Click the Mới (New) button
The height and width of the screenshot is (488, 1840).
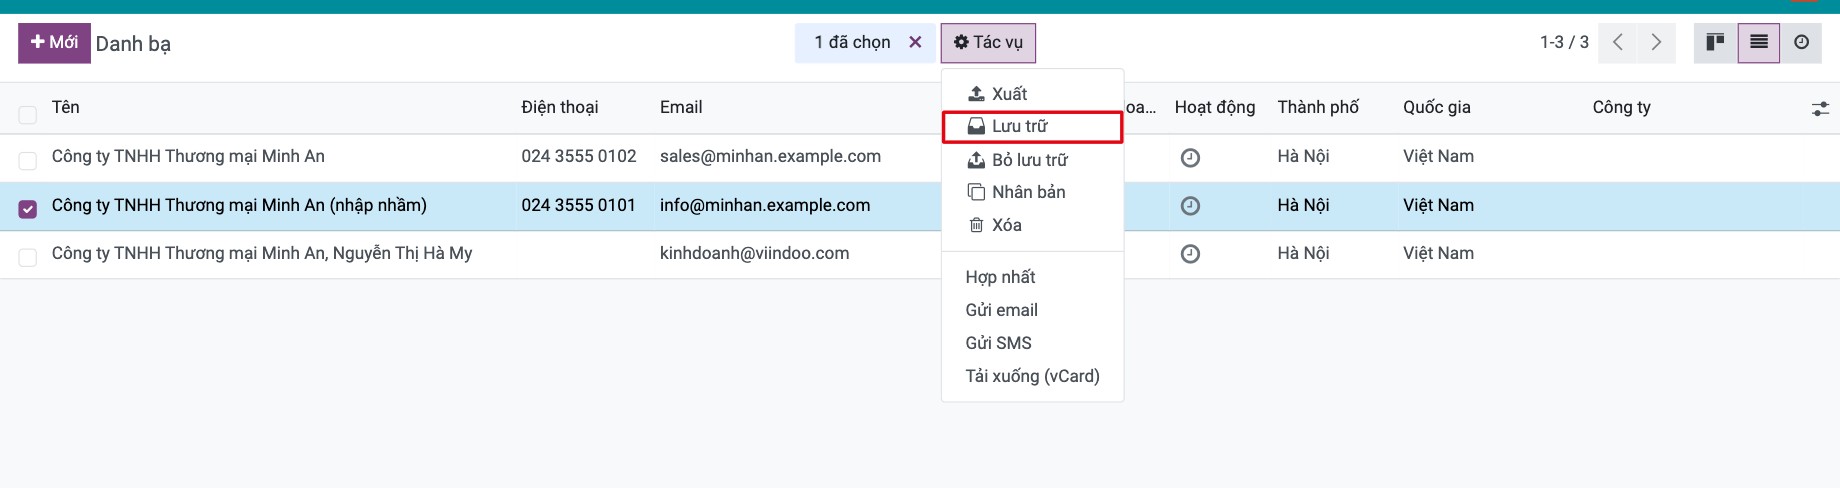pyautogui.click(x=54, y=43)
